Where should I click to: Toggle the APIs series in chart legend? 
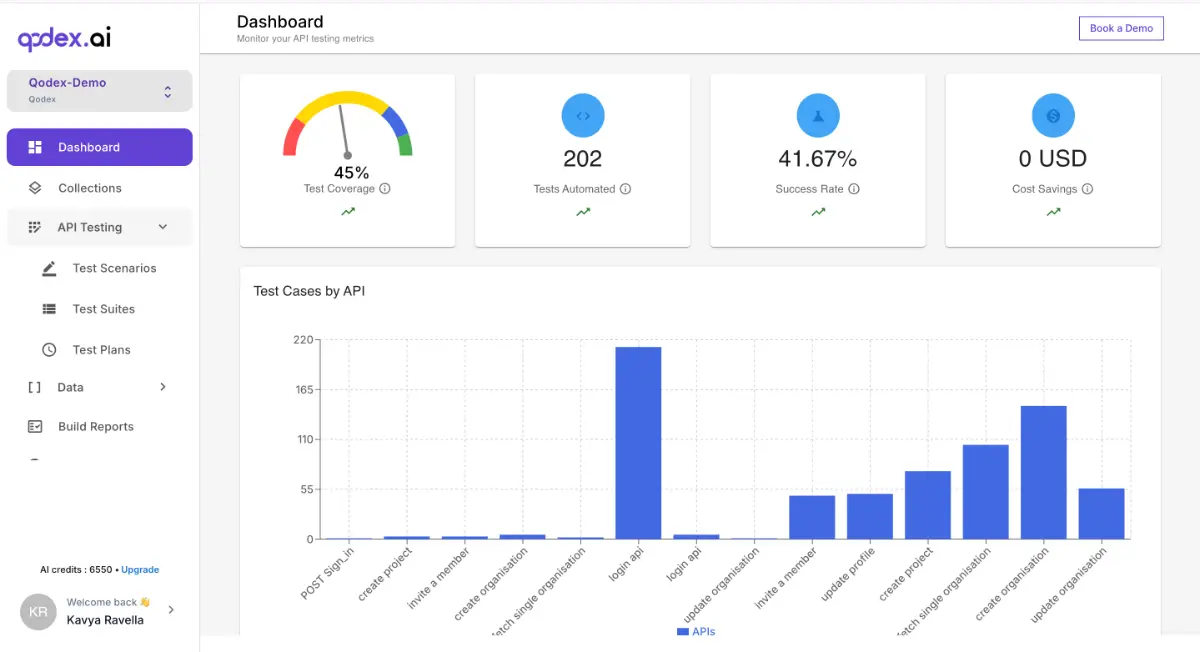[697, 631]
